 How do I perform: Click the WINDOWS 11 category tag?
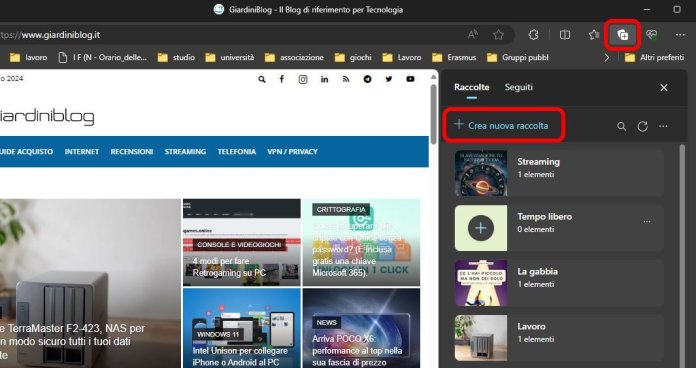[x=218, y=334]
